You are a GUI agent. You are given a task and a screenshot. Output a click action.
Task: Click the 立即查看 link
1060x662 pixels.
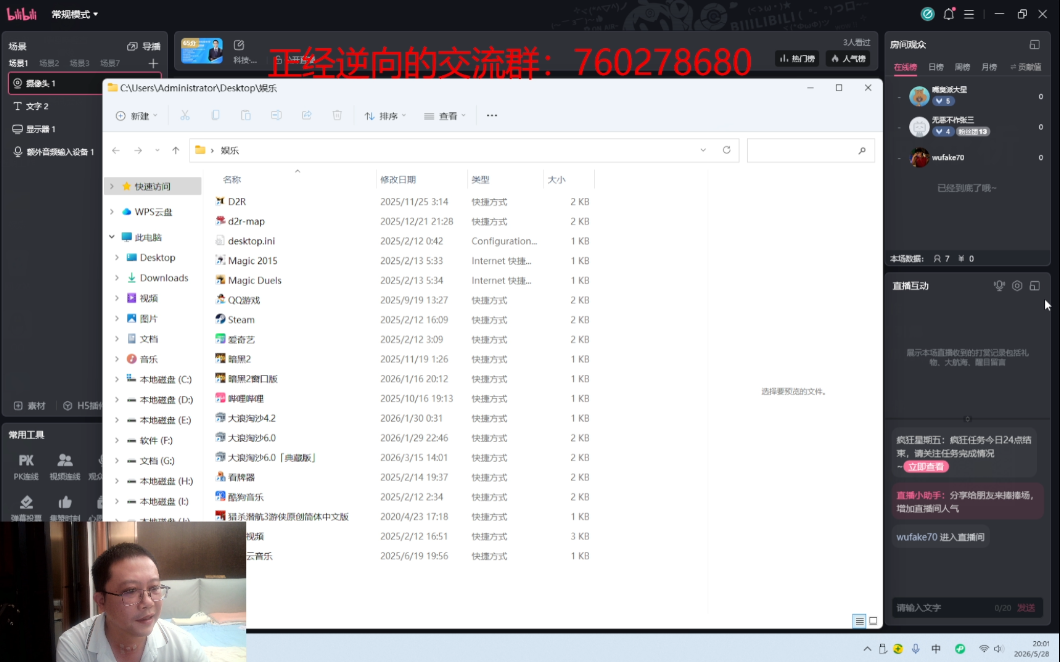point(925,467)
